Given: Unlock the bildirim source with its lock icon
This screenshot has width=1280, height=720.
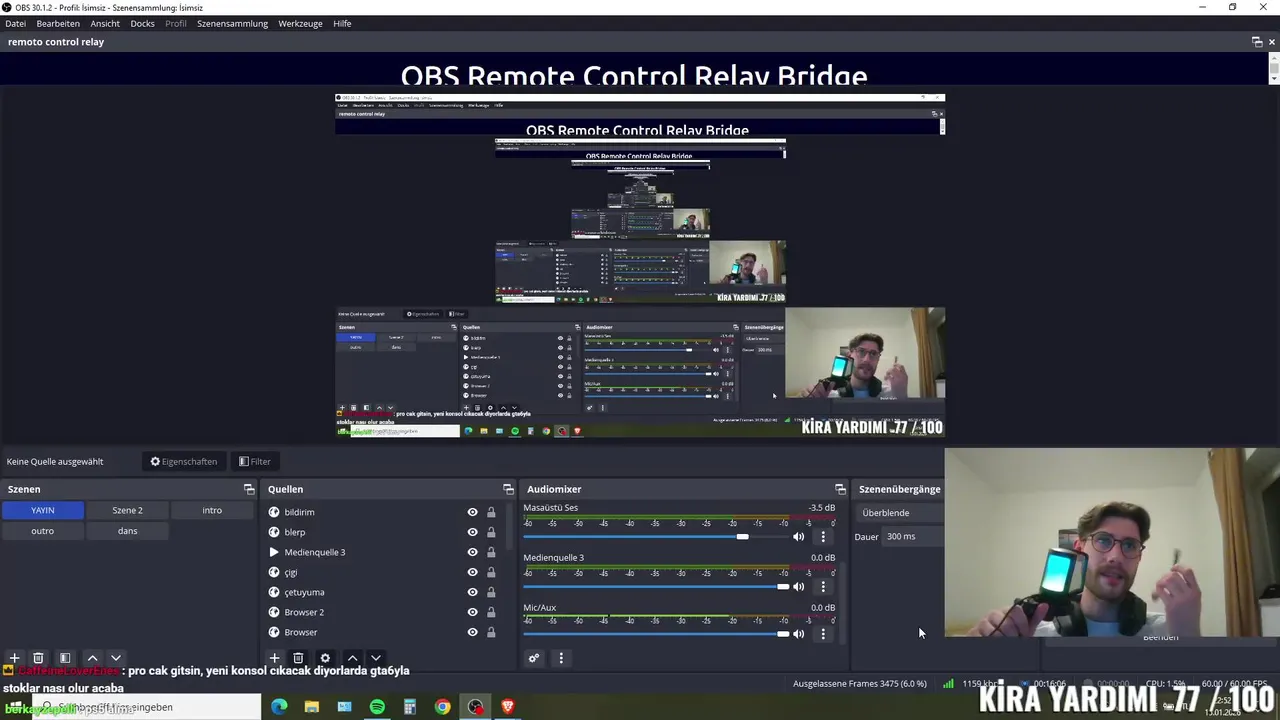Looking at the screenshot, I should tap(491, 512).
